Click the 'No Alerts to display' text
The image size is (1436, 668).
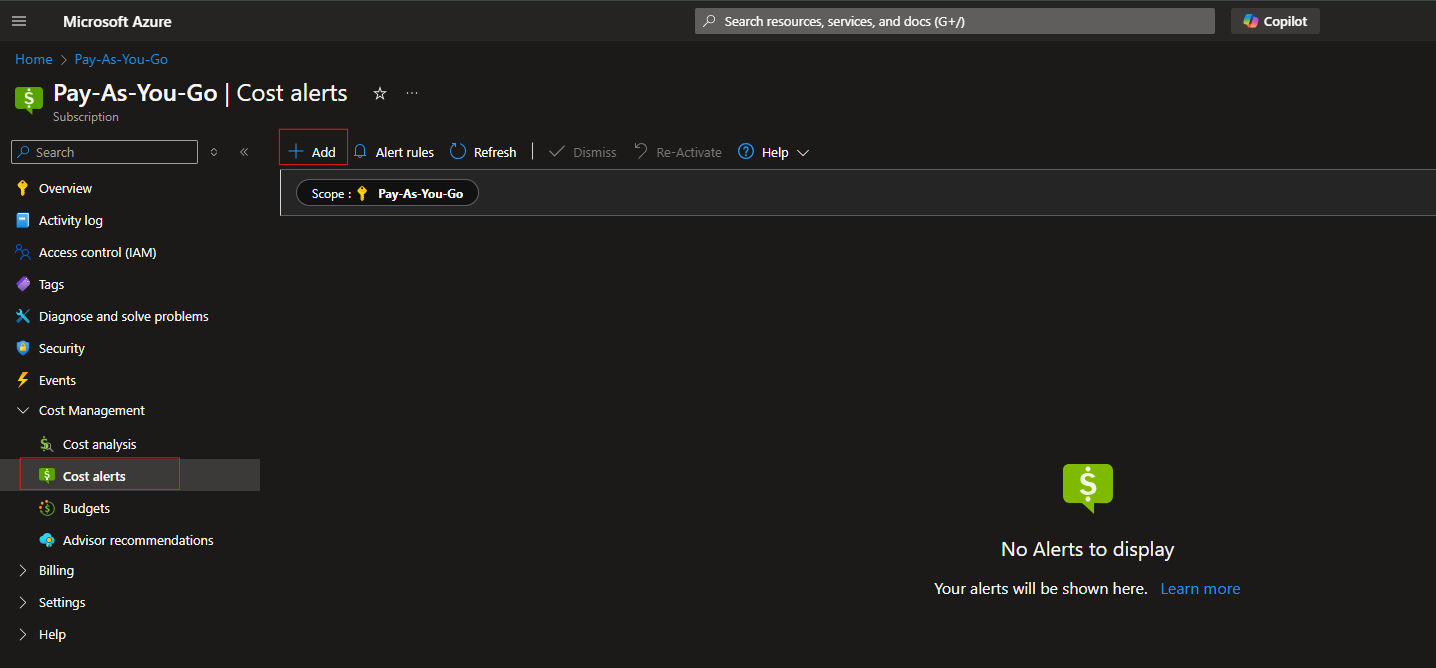pos(1088,549)
